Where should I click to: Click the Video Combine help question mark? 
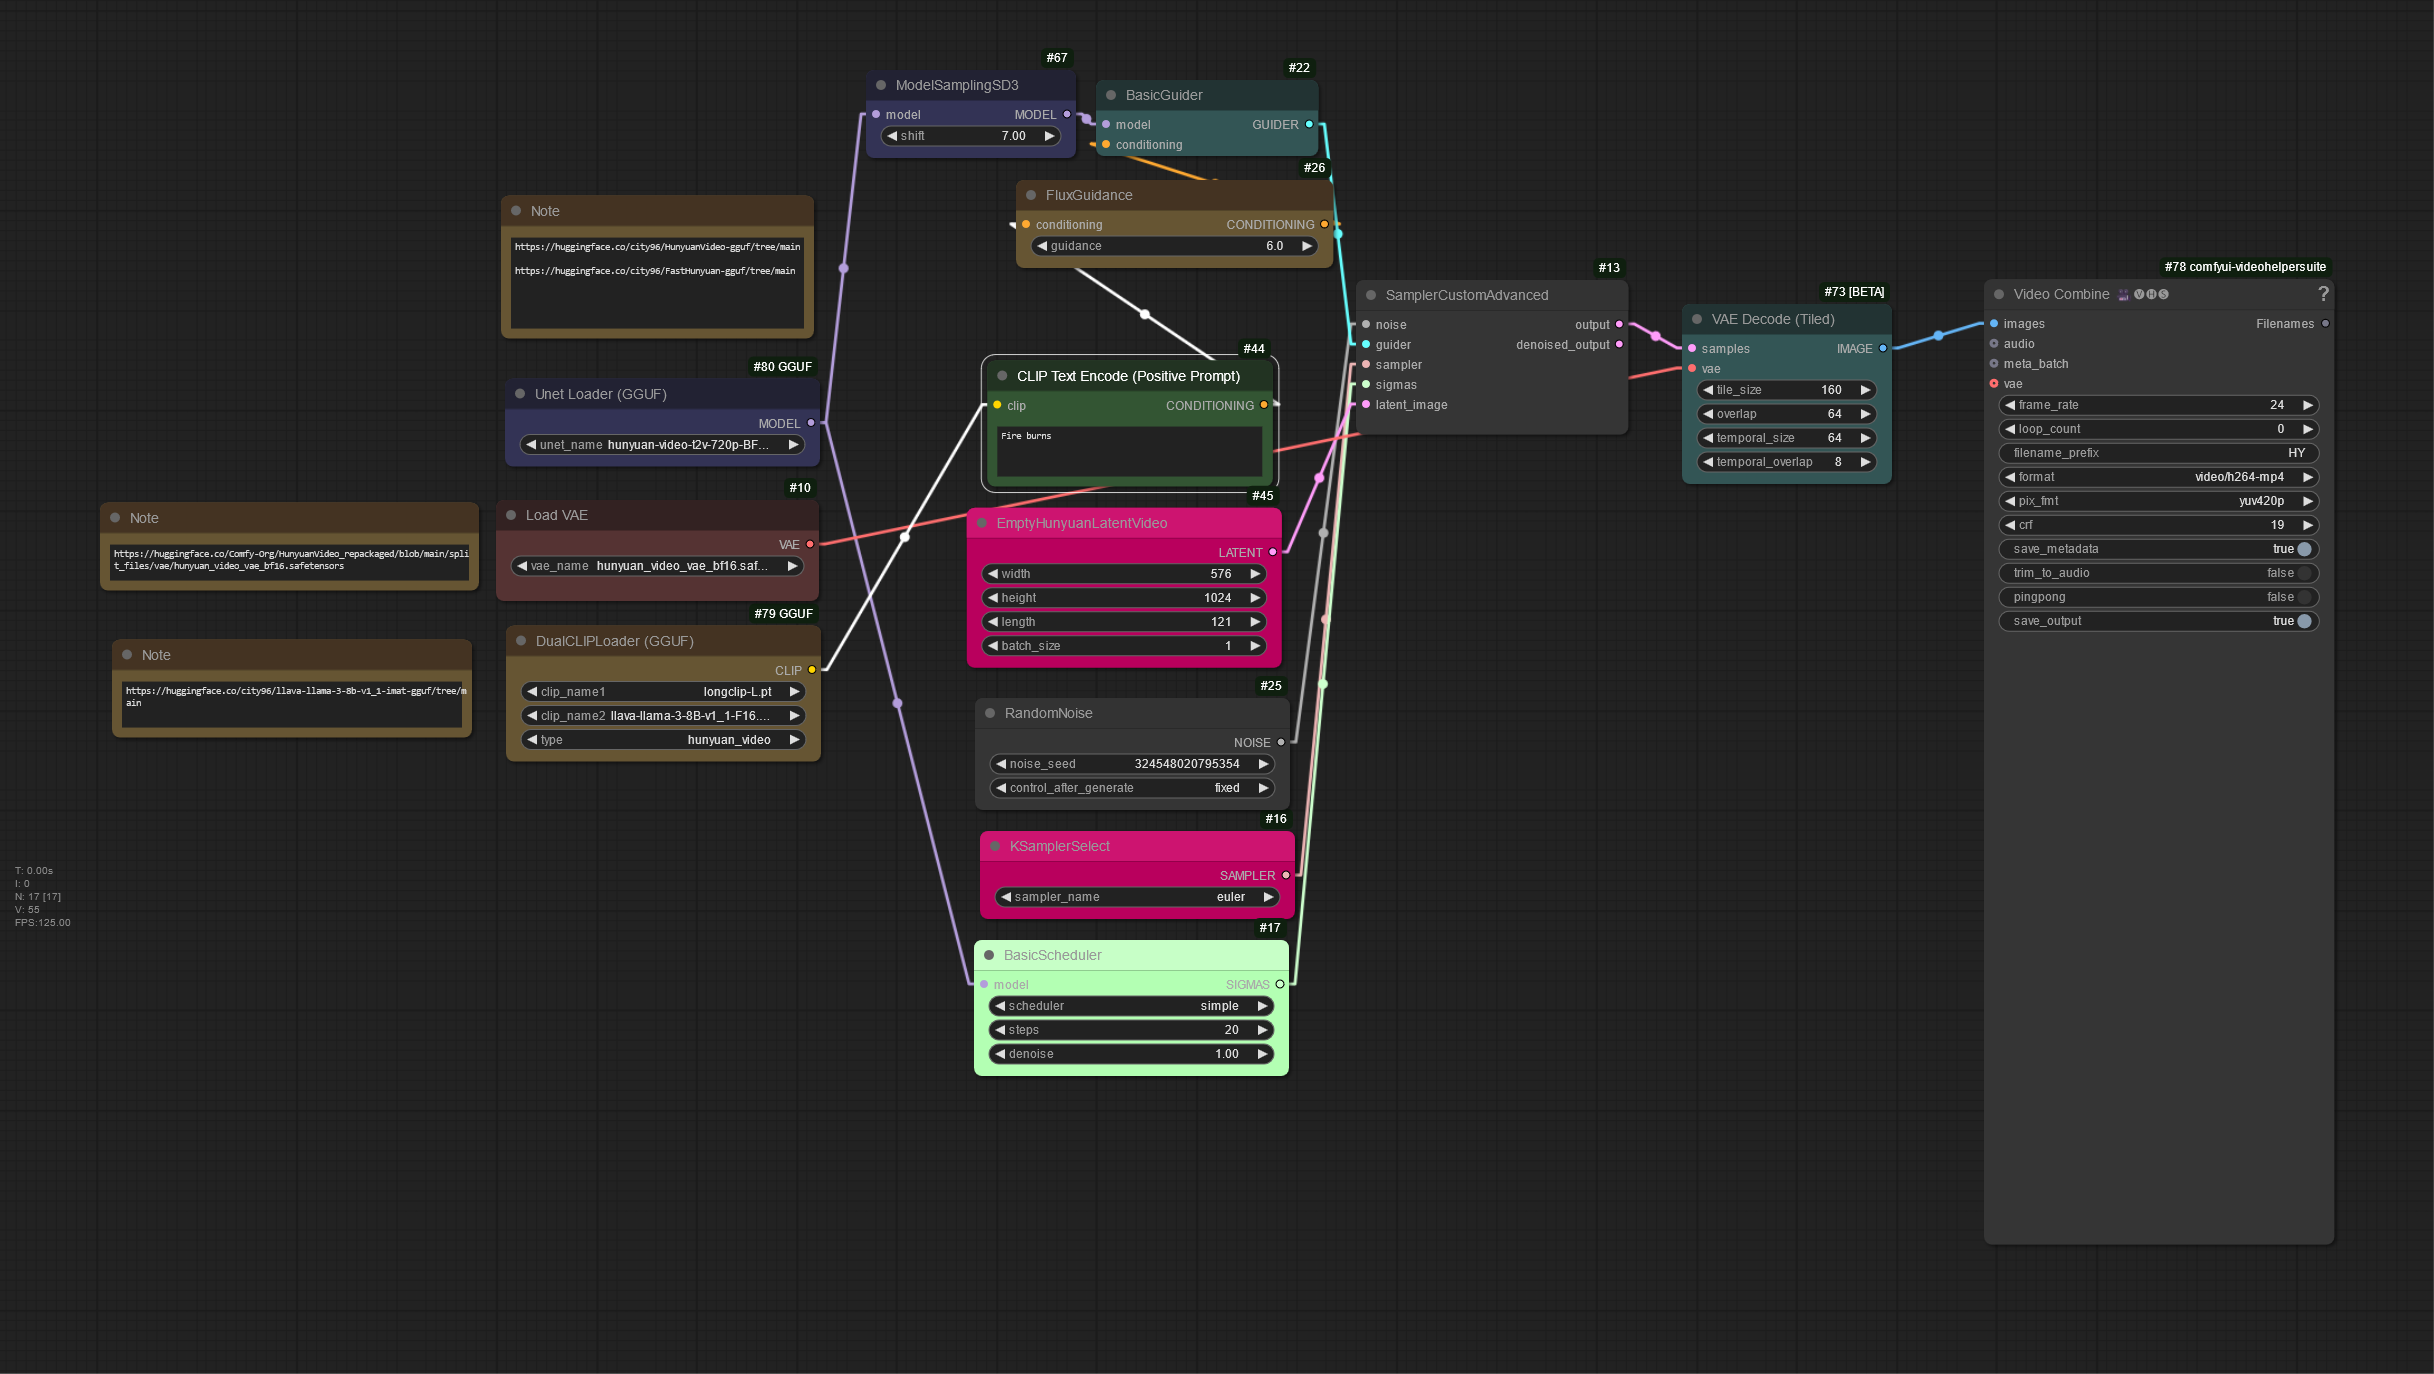click(x=2323, y=294)
